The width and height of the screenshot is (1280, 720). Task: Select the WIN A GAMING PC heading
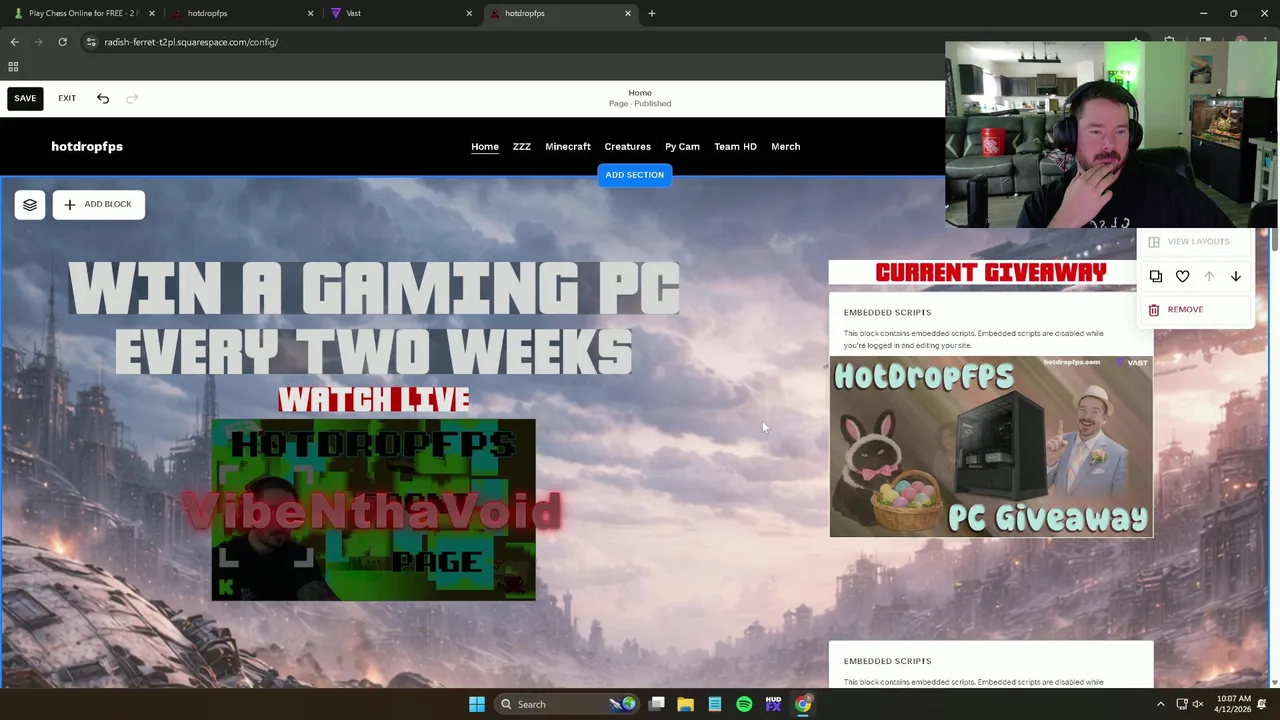click(x=374, y=288)
